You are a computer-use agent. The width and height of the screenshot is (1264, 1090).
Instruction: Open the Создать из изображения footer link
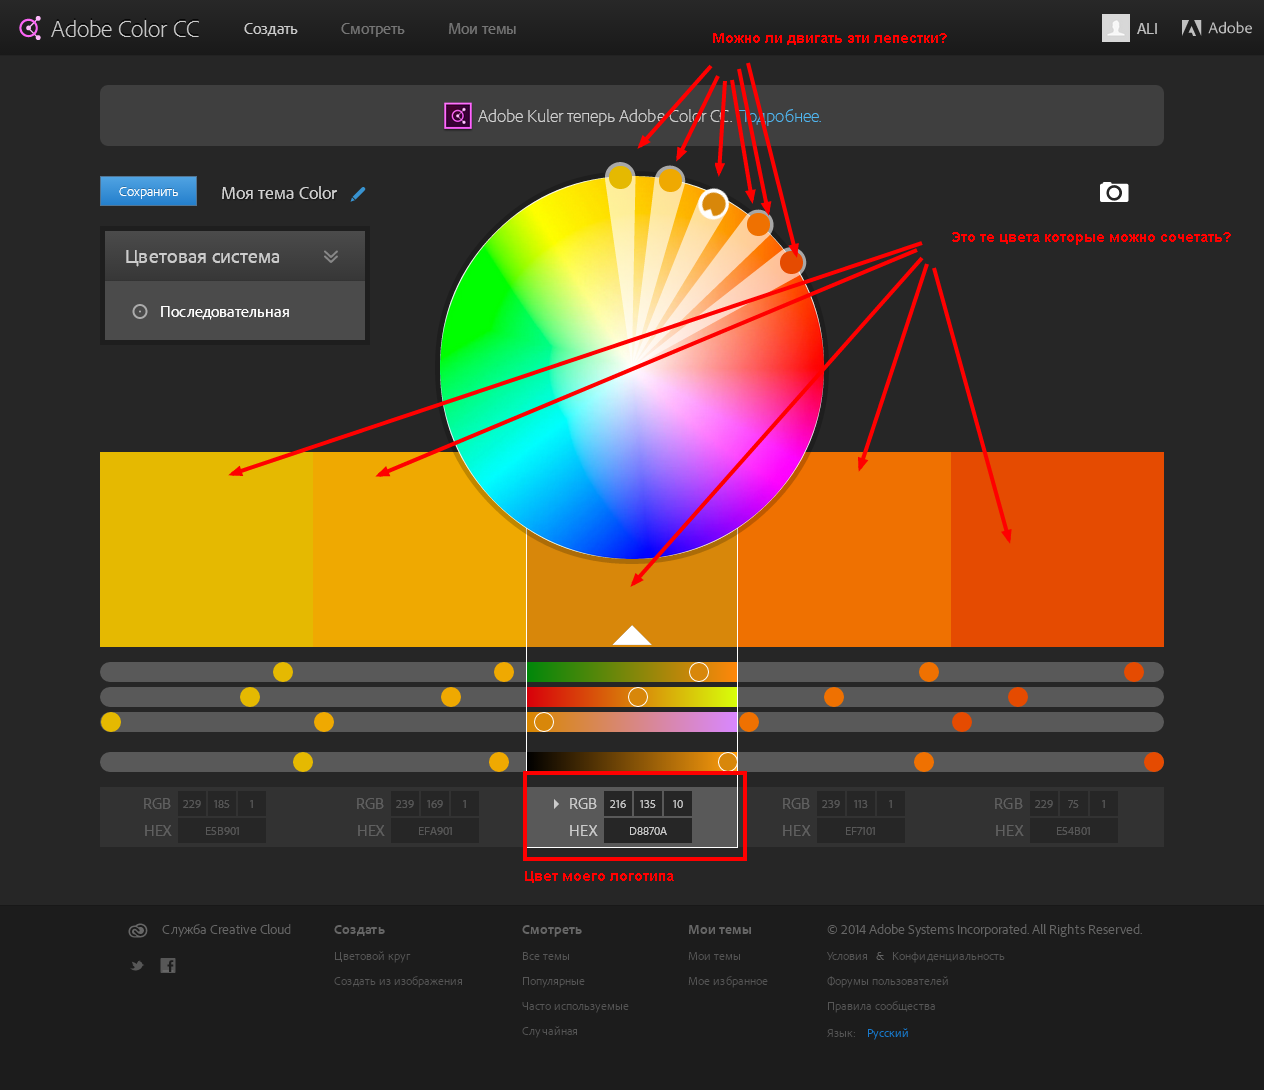coord(398,981)
